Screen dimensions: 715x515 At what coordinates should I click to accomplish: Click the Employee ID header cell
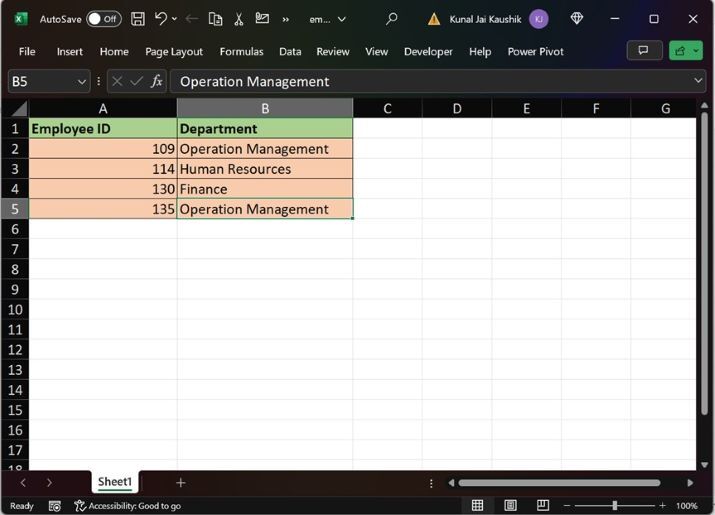[x=103, y=129]
